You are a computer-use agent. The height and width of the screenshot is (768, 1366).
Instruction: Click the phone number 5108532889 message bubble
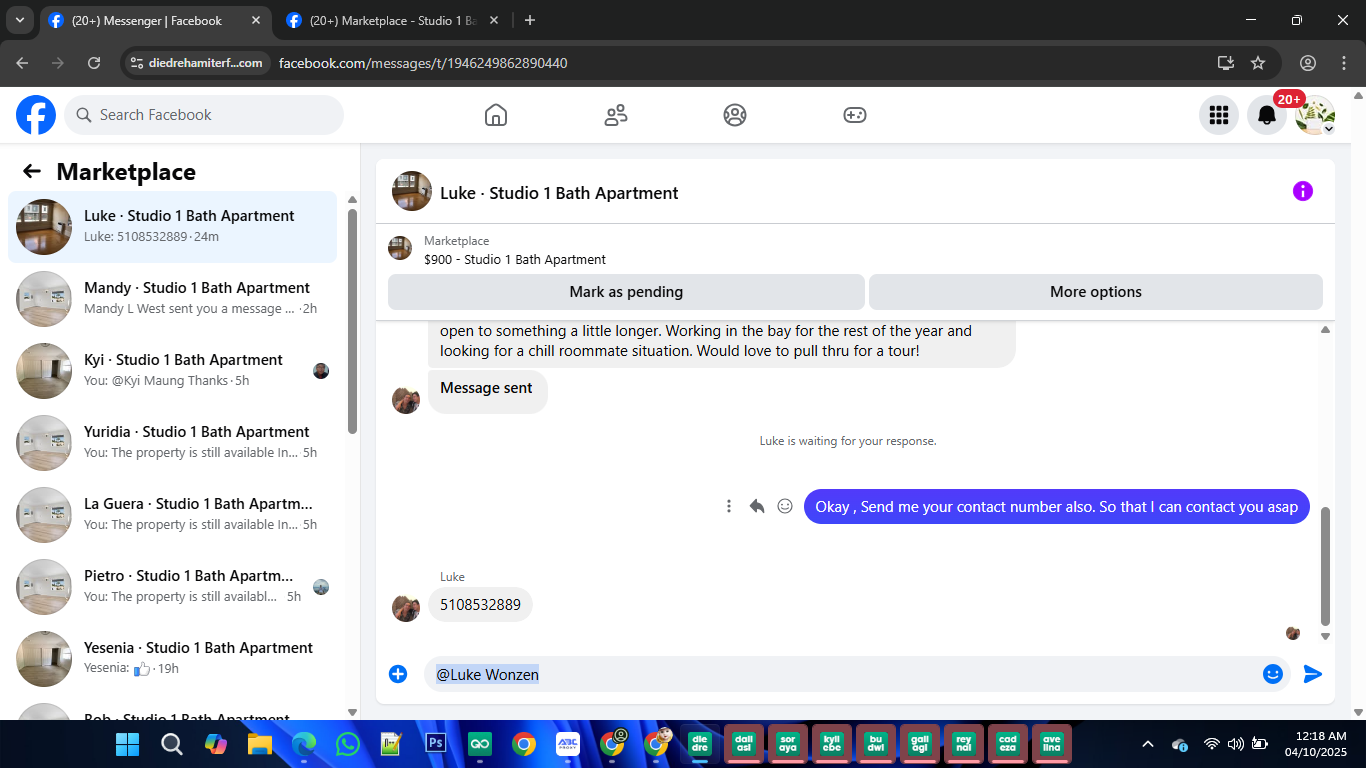pyautogui.click(x=481, y=605)
